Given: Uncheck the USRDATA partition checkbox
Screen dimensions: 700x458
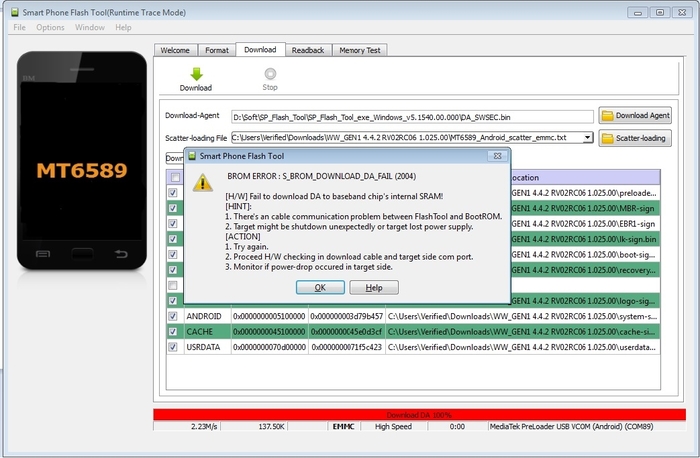Looking at the screenshot, I should [x=173, y=346].
